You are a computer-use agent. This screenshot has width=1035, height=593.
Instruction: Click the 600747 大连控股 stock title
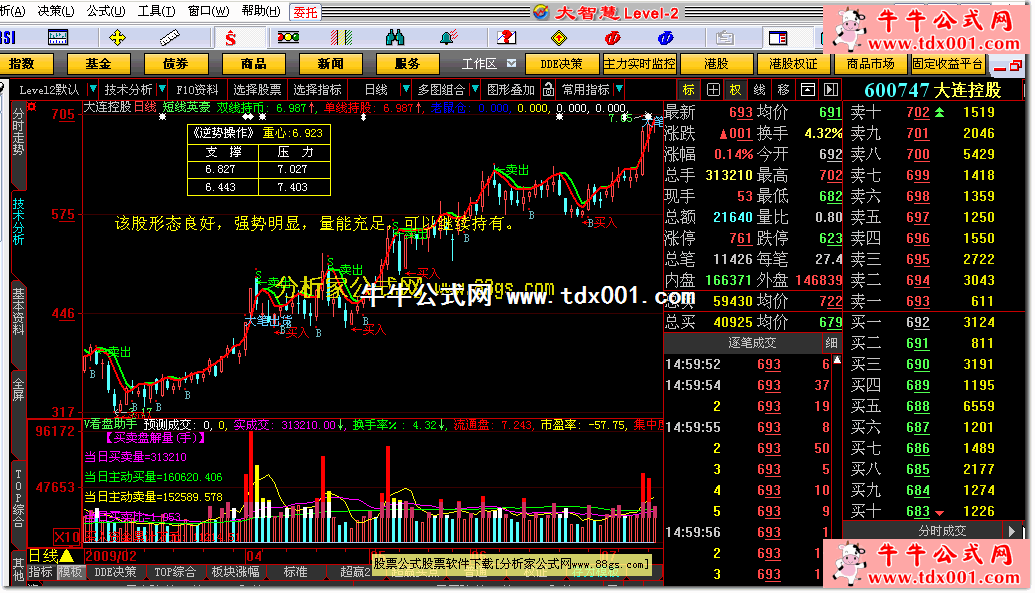point(933,90)
